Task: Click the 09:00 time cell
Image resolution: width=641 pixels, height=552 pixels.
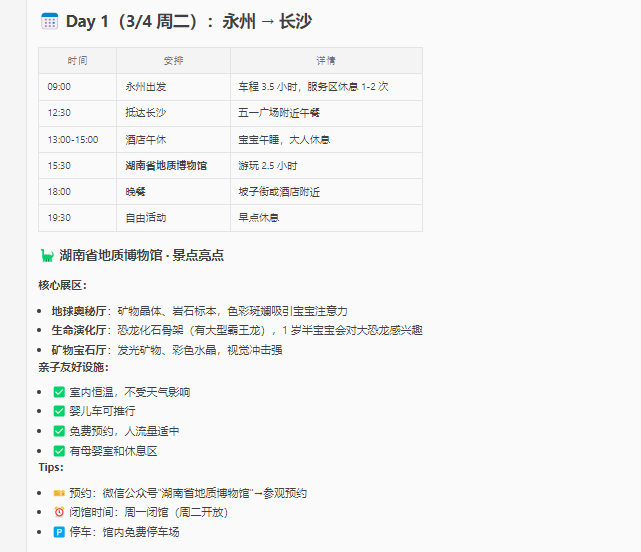Action: (x=58, y=87)
